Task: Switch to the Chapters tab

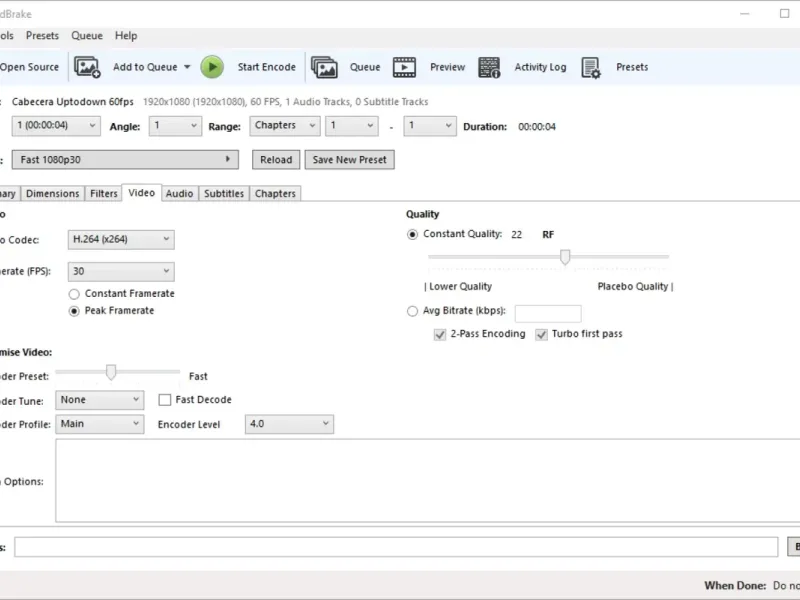Action: [x=276, y=194]
